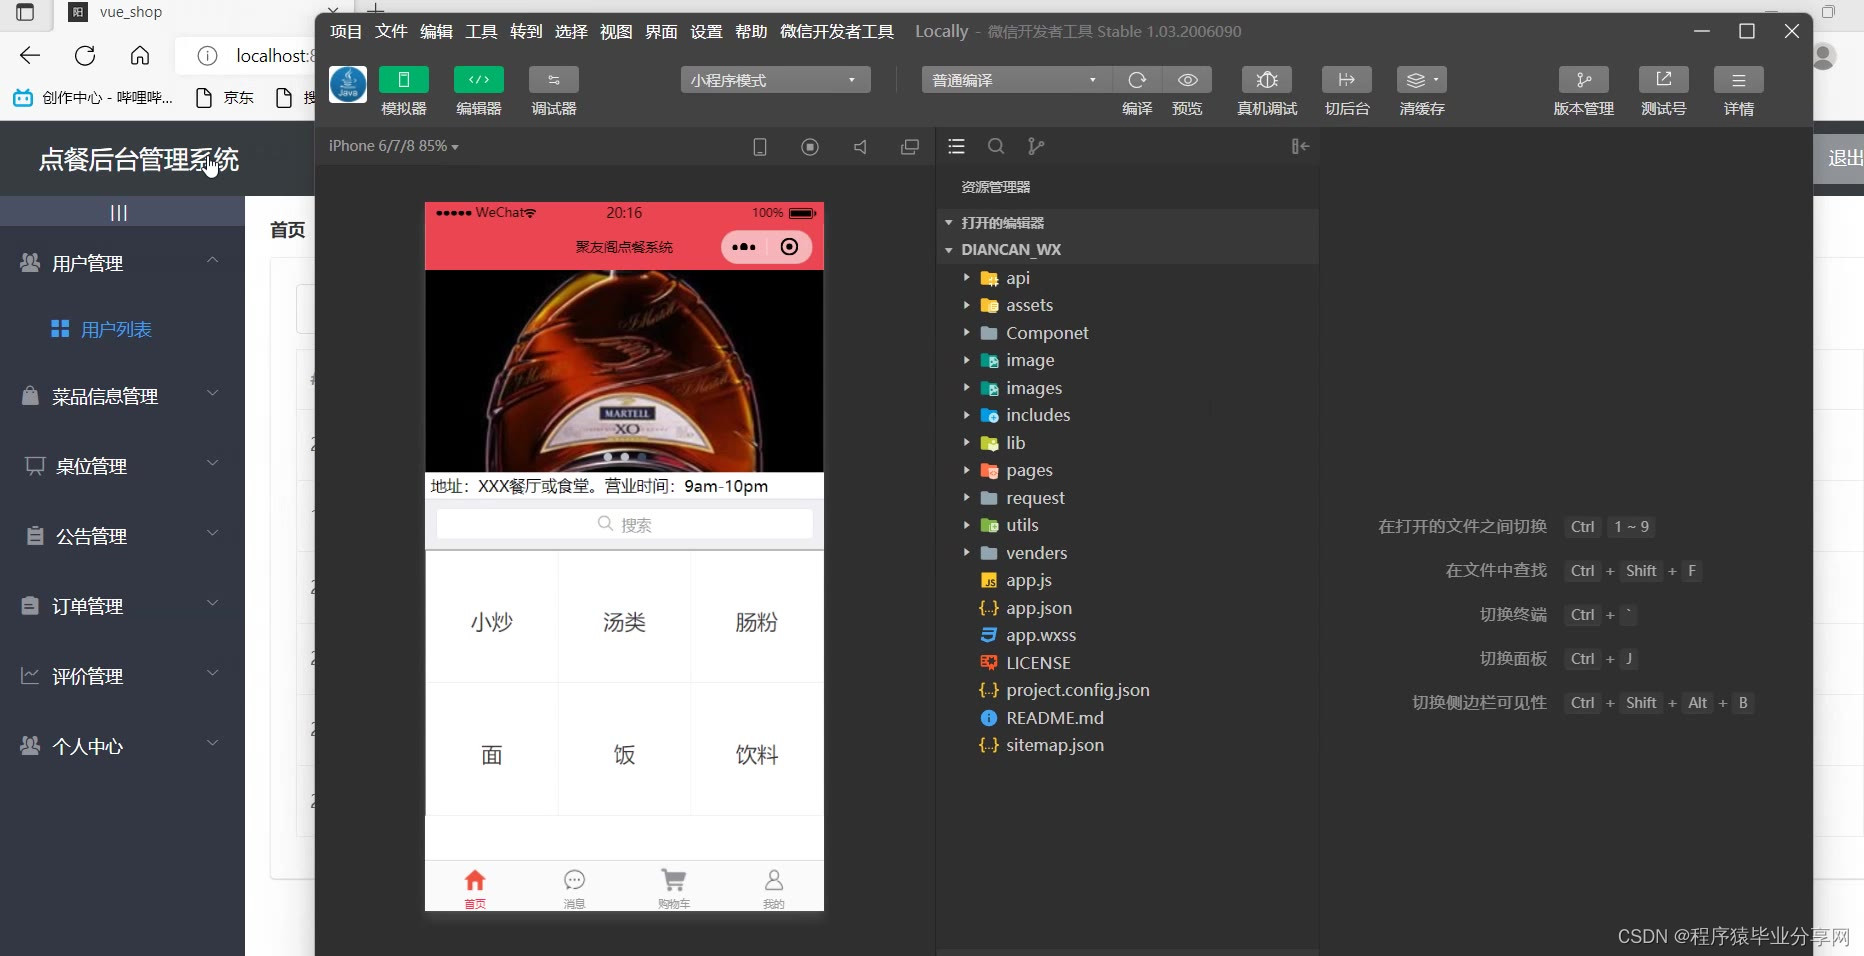Screen dimensions: 1864x956
Task: Open version management
Action: click(x=1584, y=80)
